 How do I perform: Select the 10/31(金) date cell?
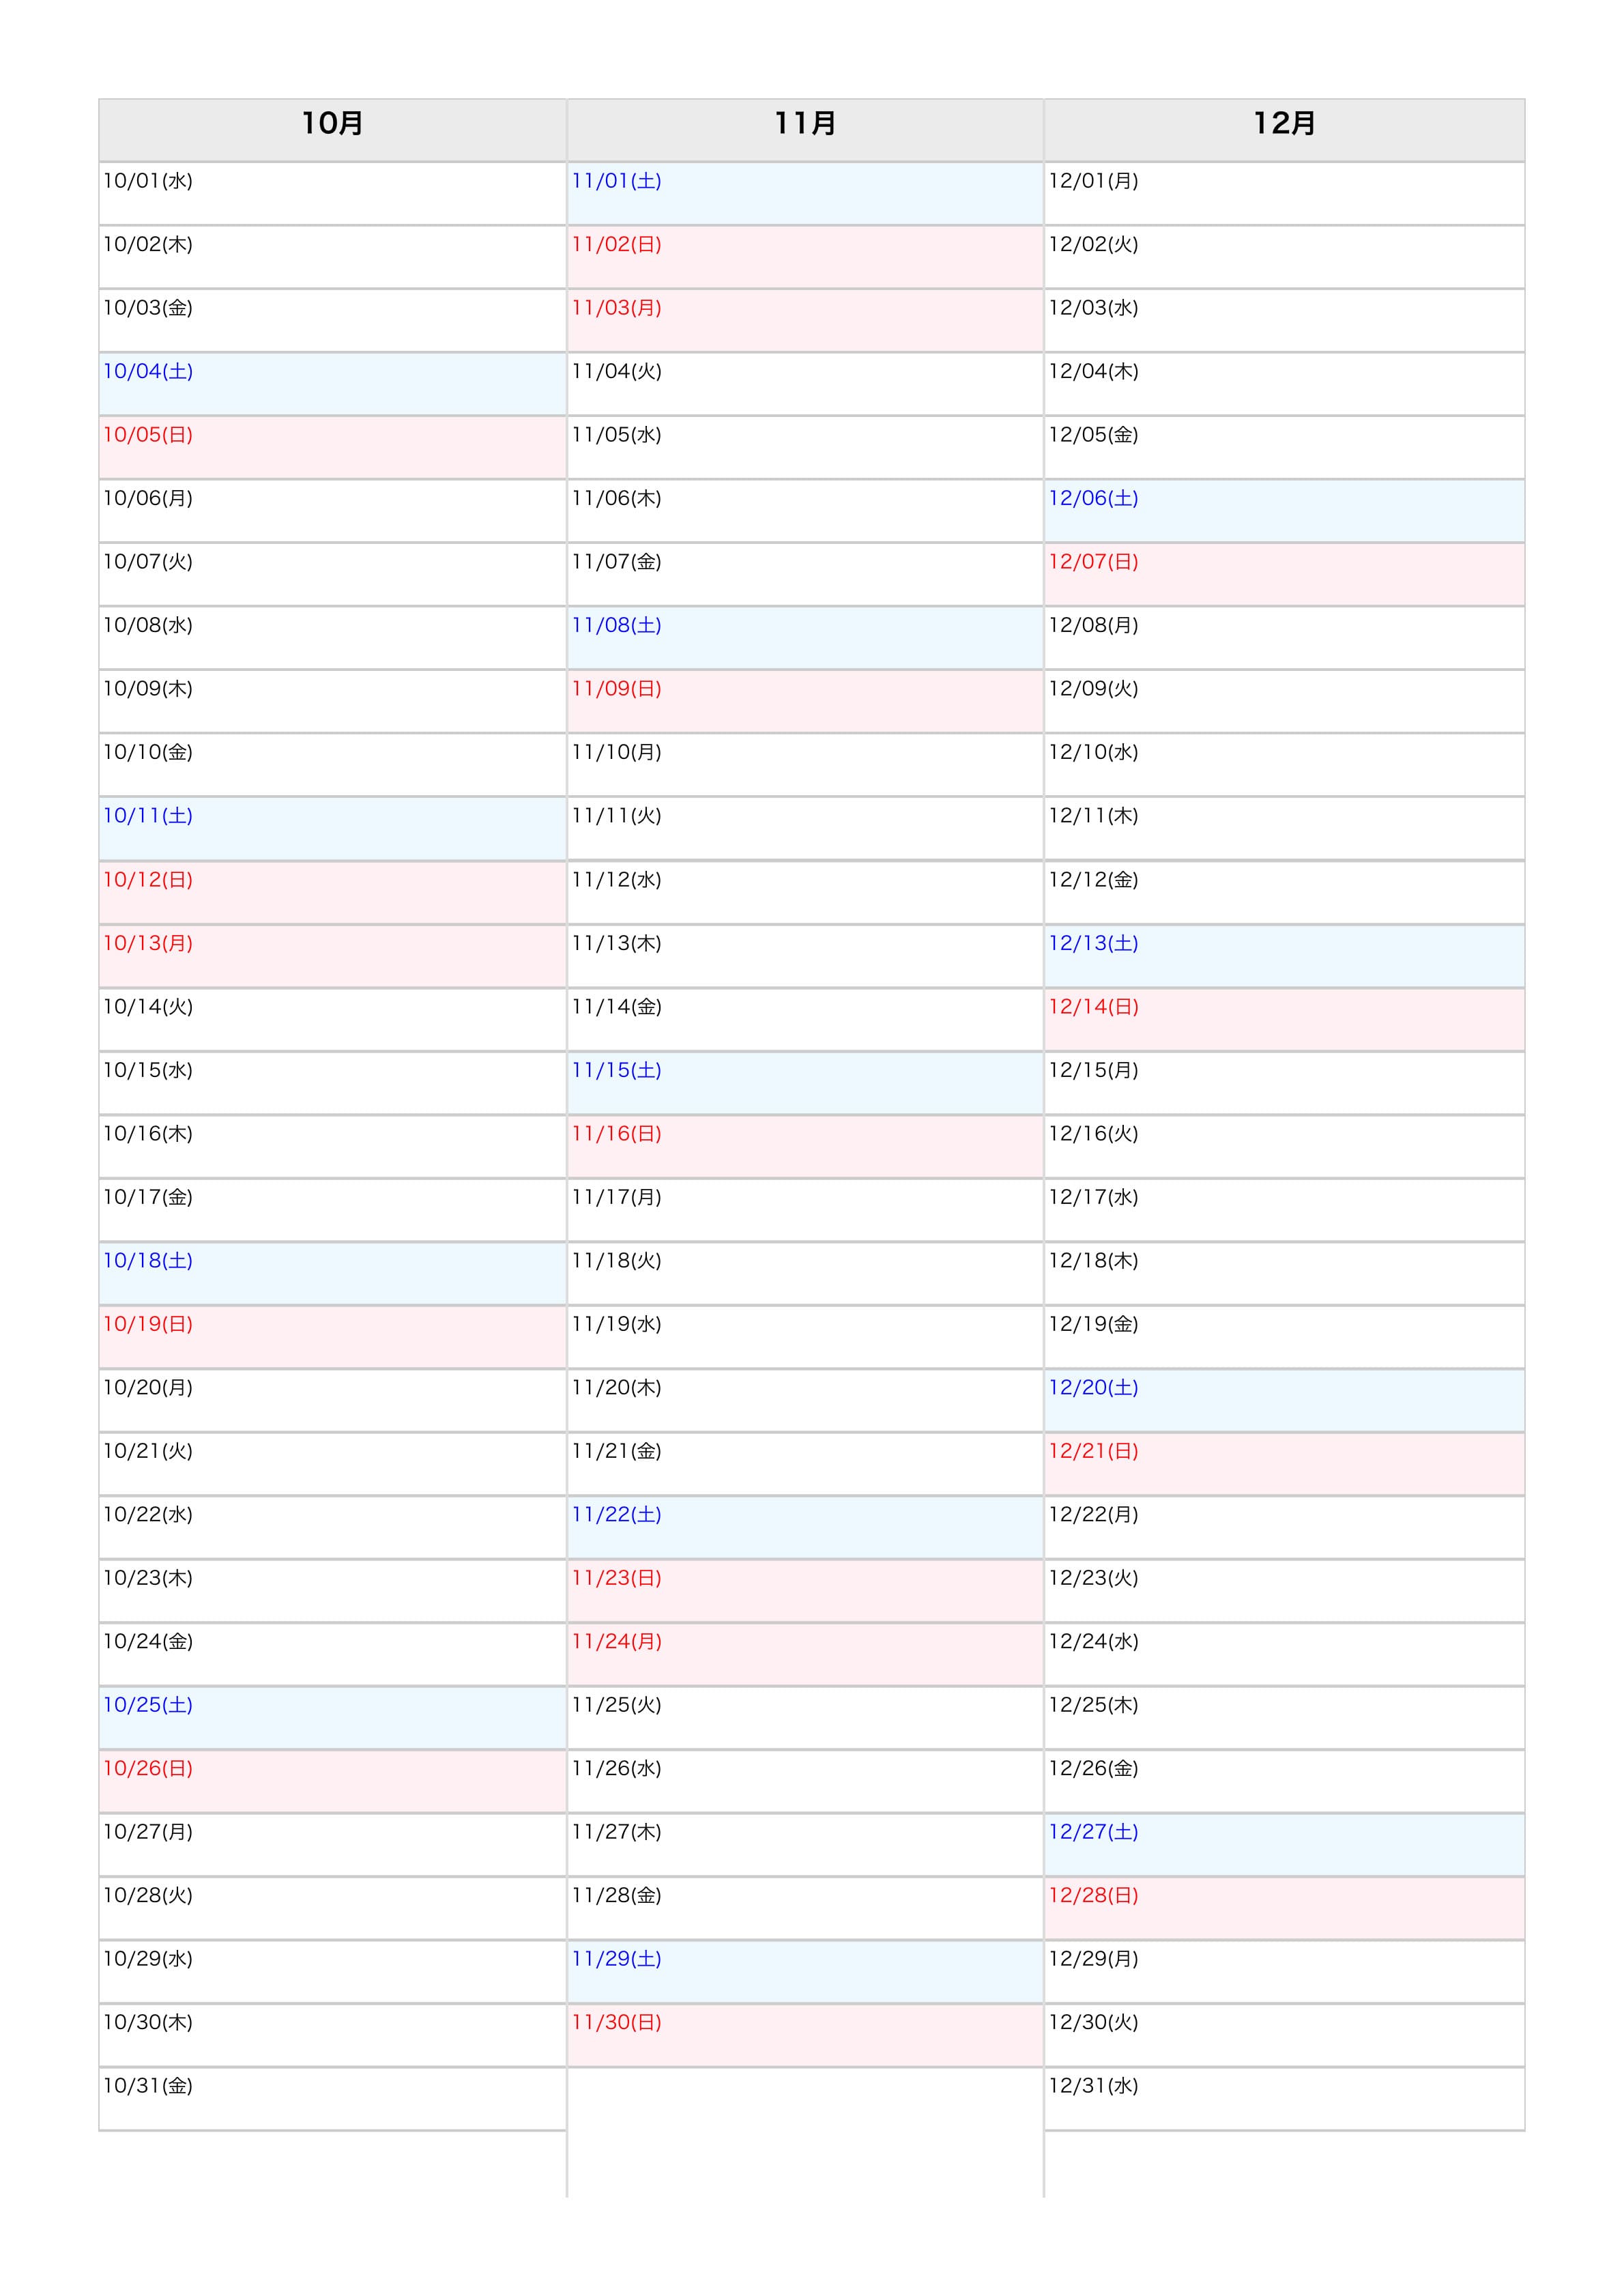(332, 2098)
